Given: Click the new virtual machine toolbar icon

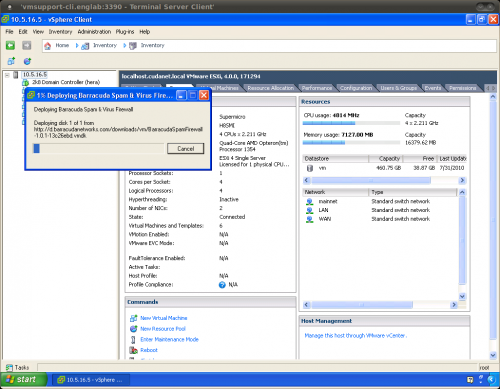Looking at the screenshot, I should click(11, 61).
